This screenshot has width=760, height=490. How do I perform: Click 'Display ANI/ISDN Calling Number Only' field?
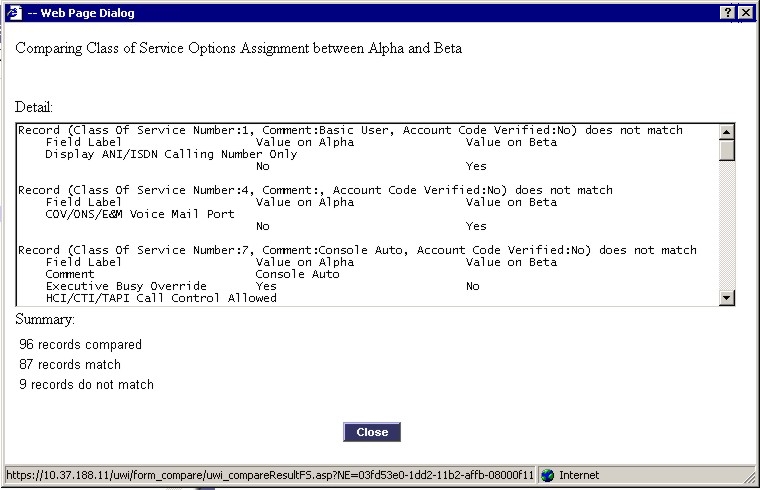pos(171,154)
